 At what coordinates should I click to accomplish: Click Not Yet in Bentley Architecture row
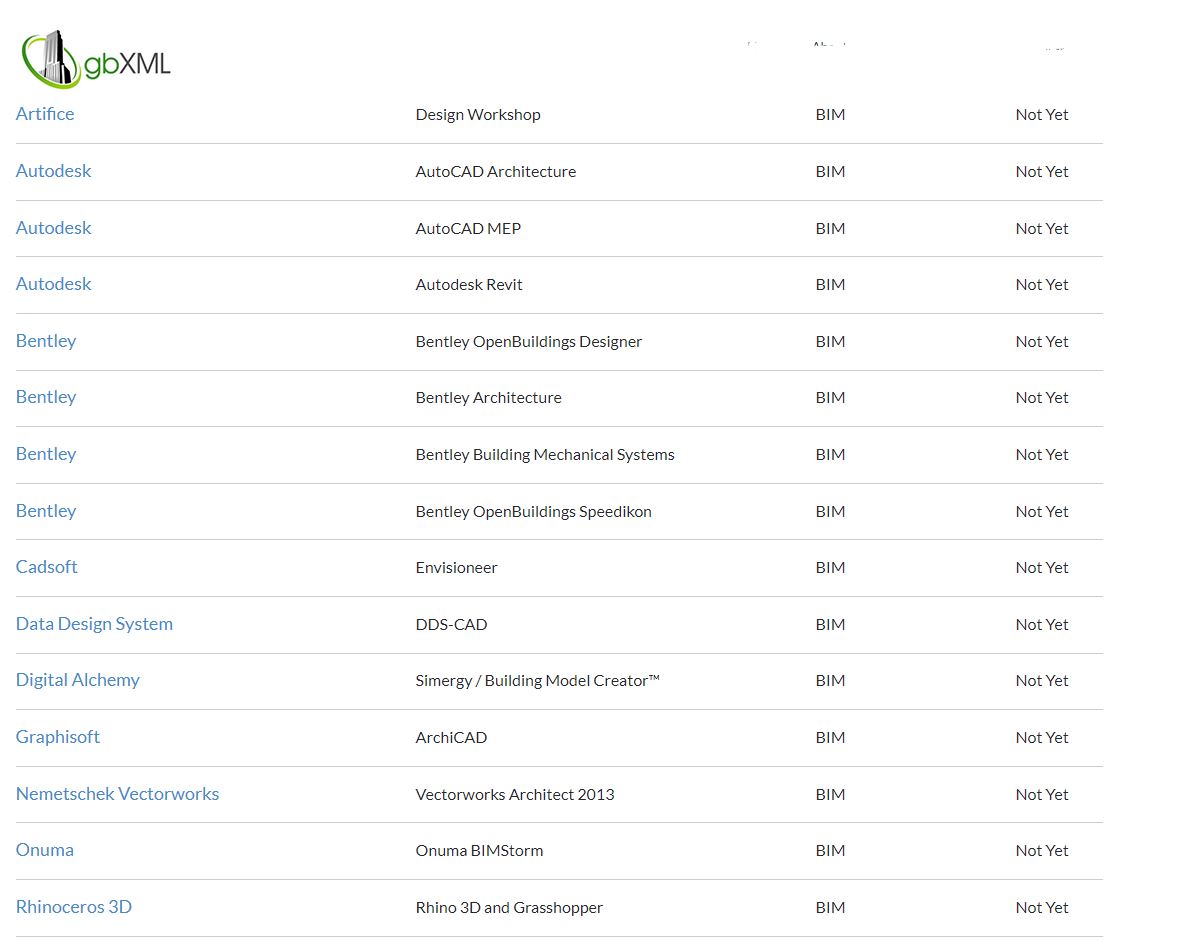[1042, 398]
